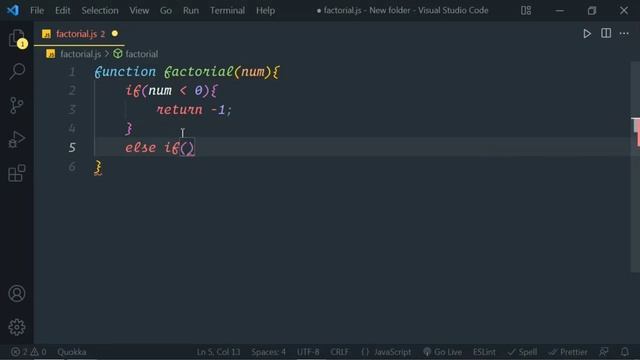Screen dimensions: 640x360
Task: Open the Run and Debug view
Action: (x=17, y=139)
